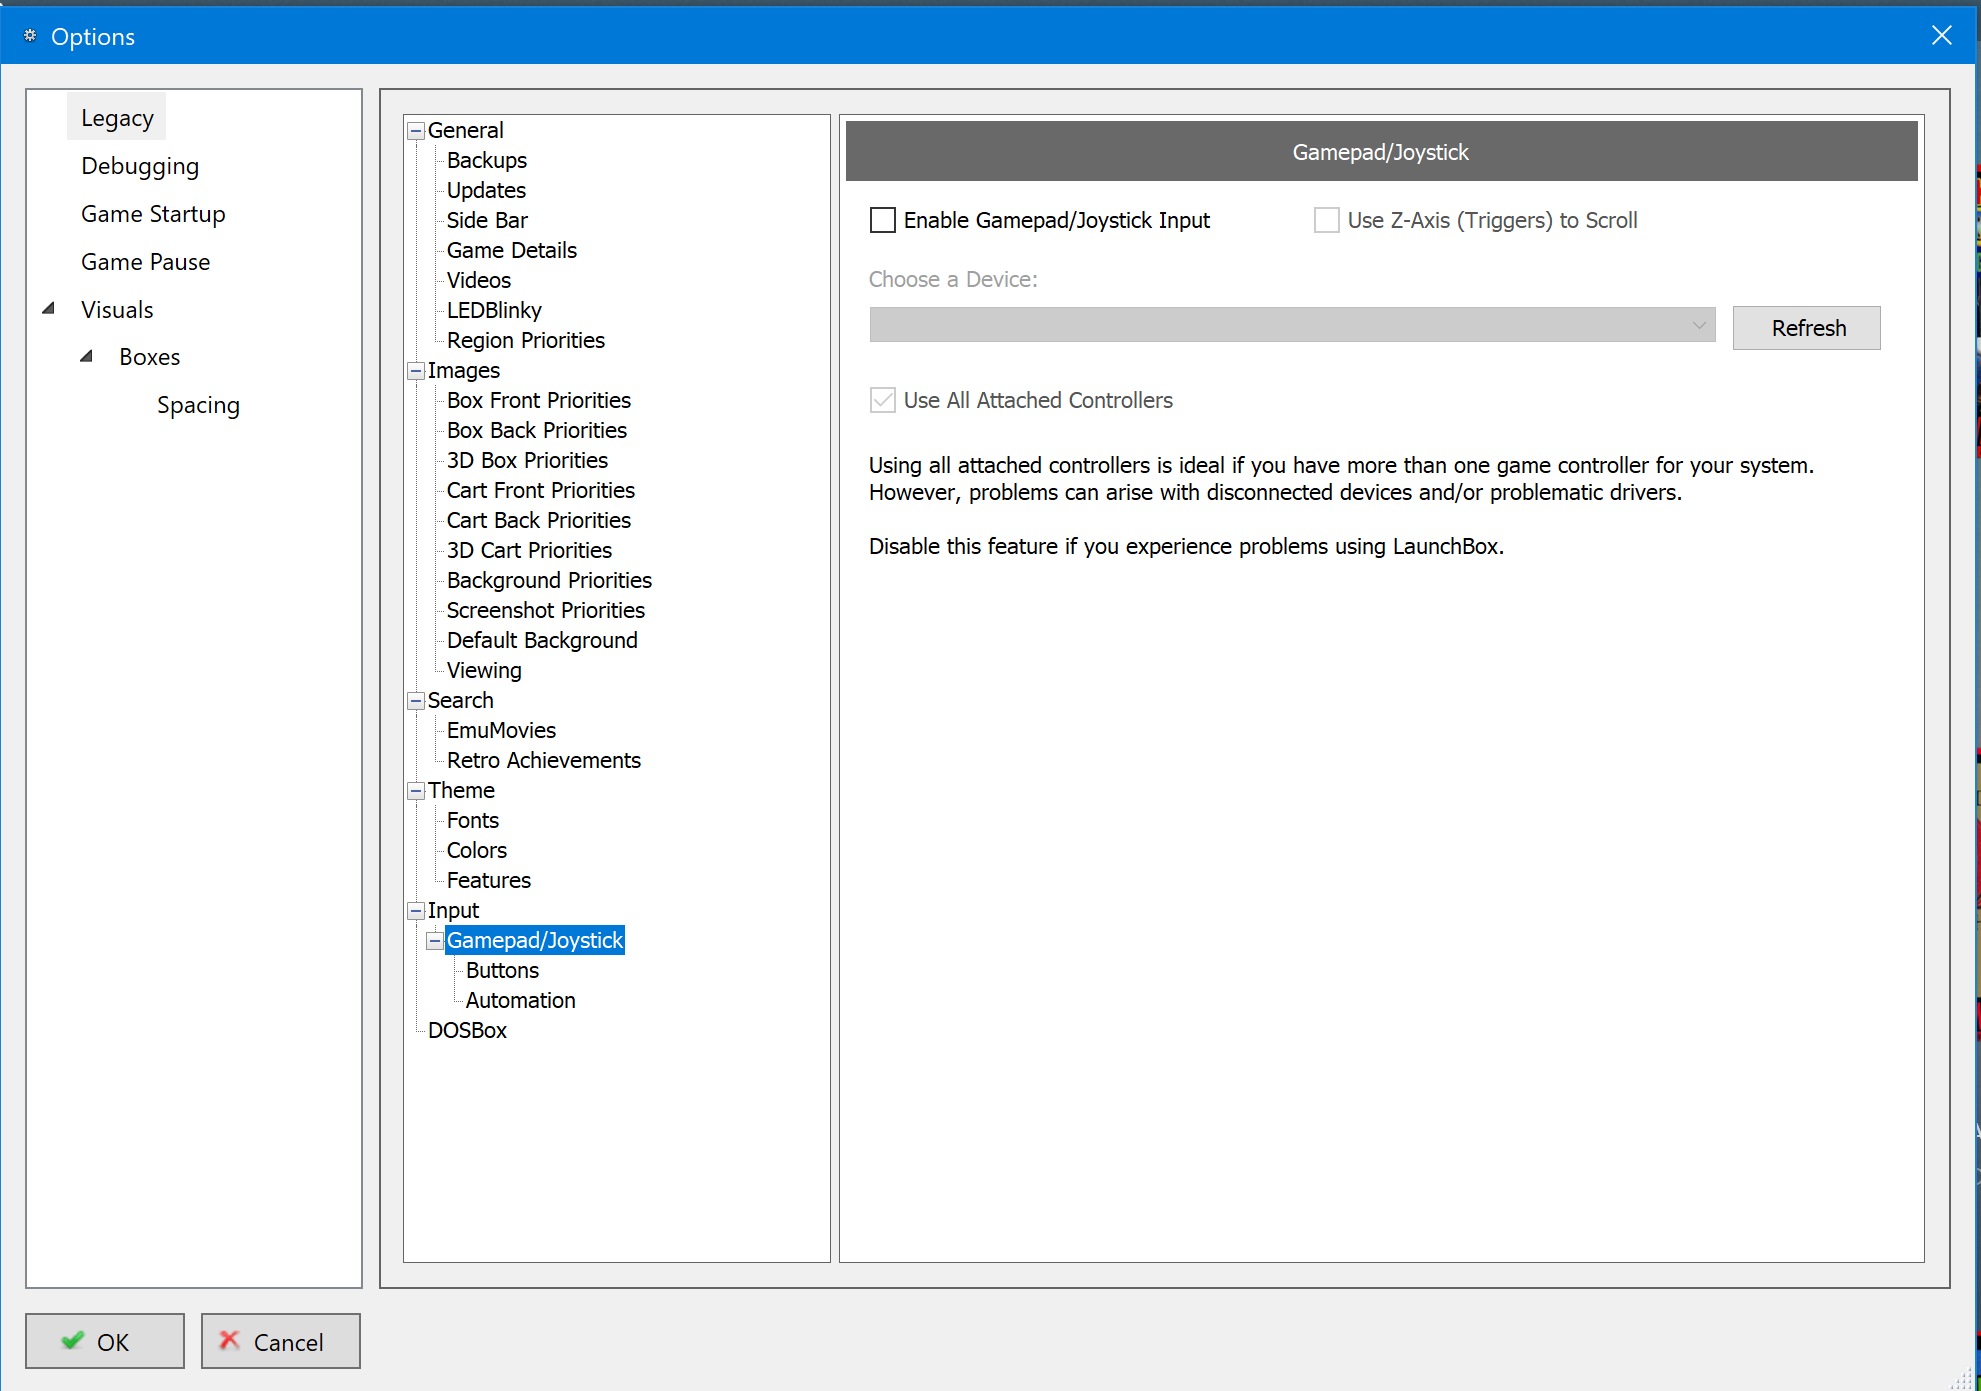Open Retro Achievements settings

point(544,760)
